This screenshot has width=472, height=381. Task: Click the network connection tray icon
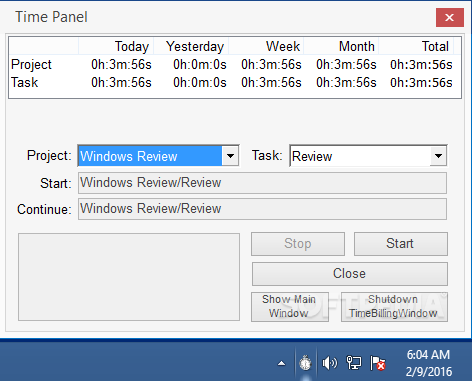coord(354,363)
